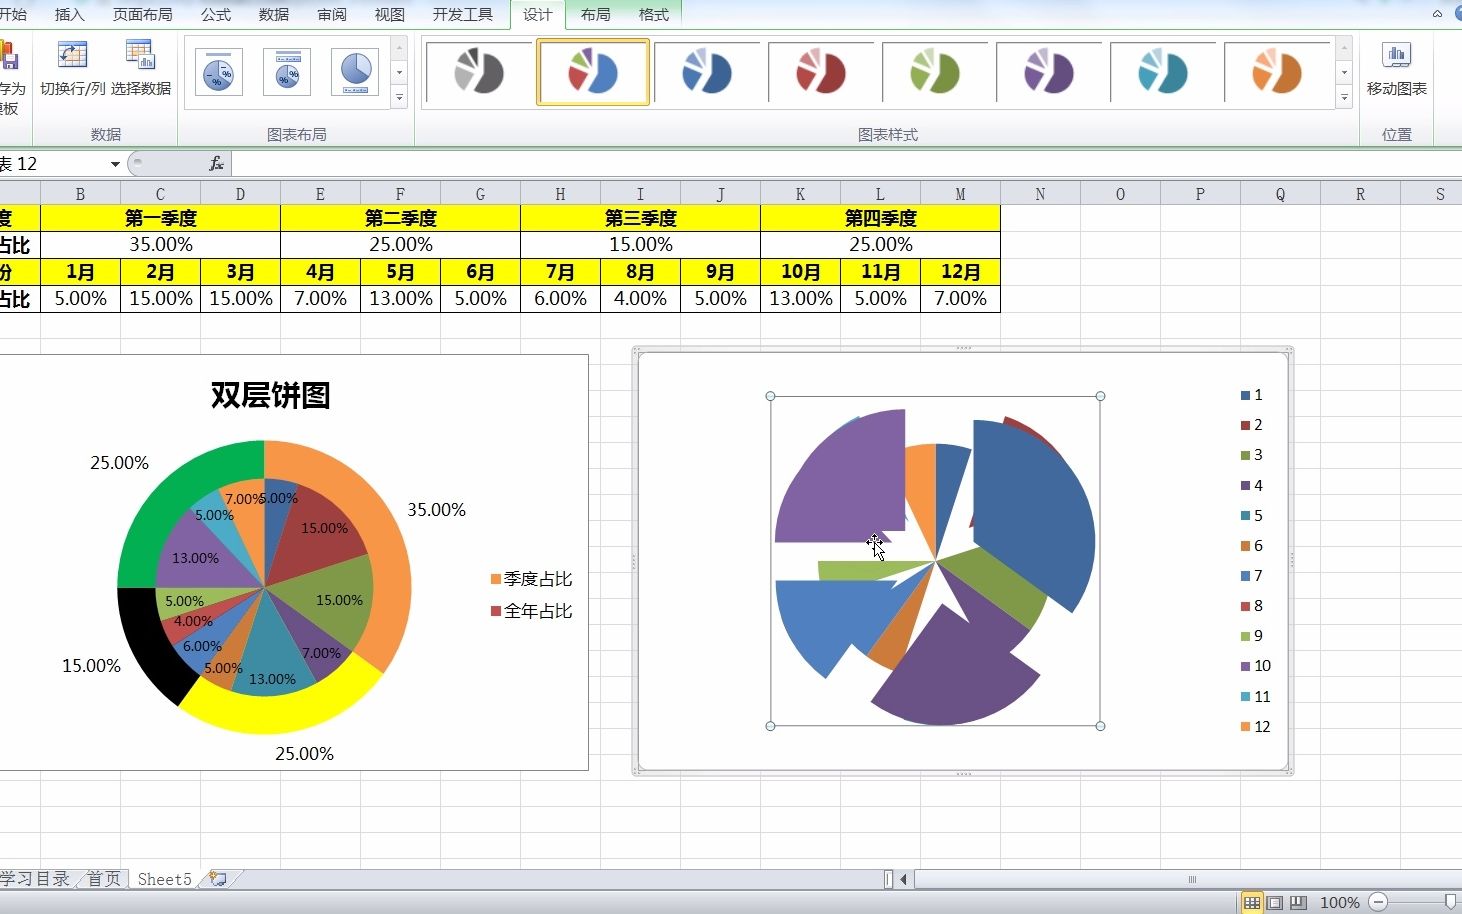
Task: Apply first chart layout with percentage labels
Action: (x=219, y=72)
